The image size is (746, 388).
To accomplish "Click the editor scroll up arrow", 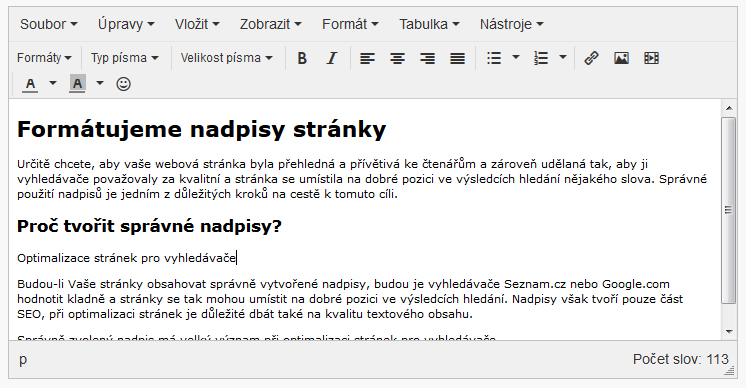I will pos(729,108).
